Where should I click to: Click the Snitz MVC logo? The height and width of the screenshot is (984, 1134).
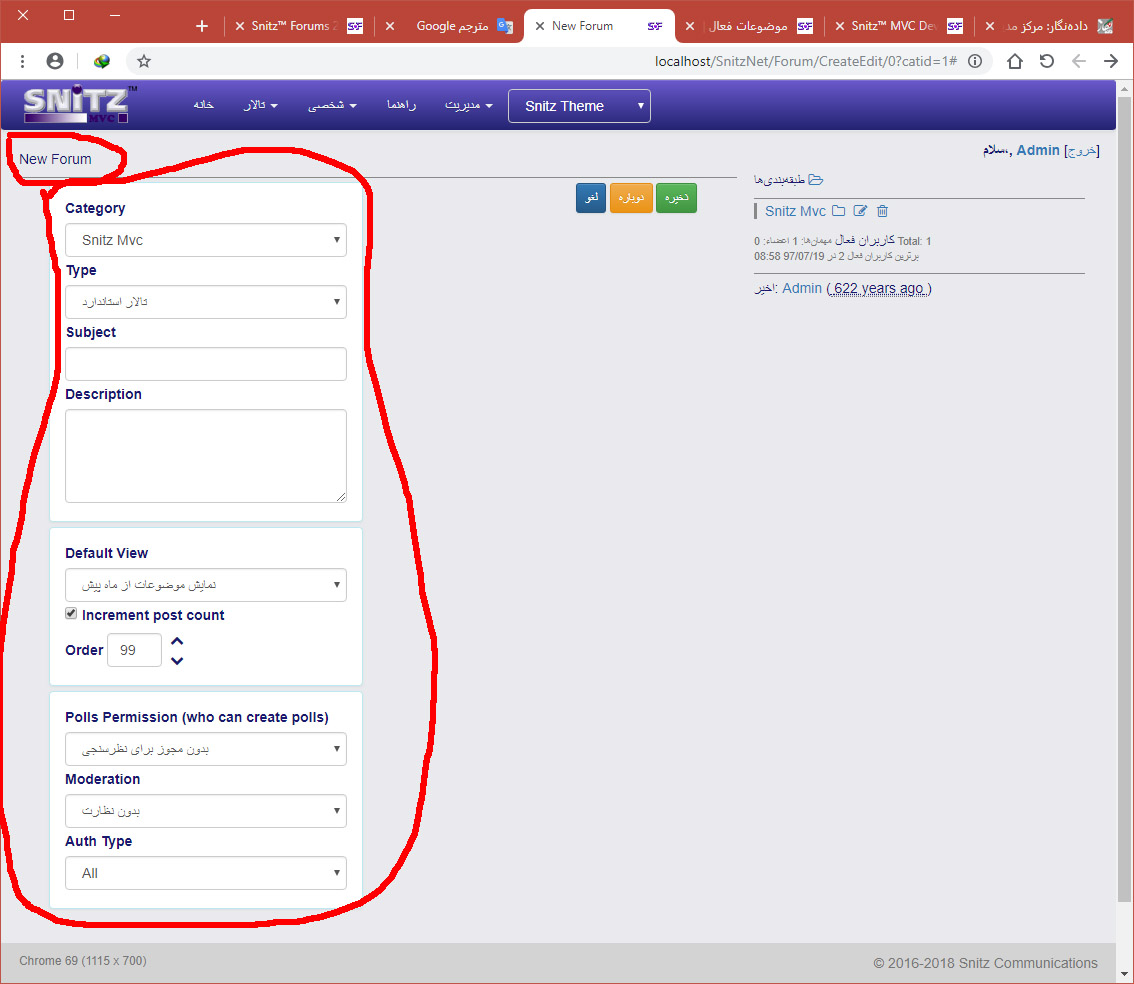[x=79, y=105]
